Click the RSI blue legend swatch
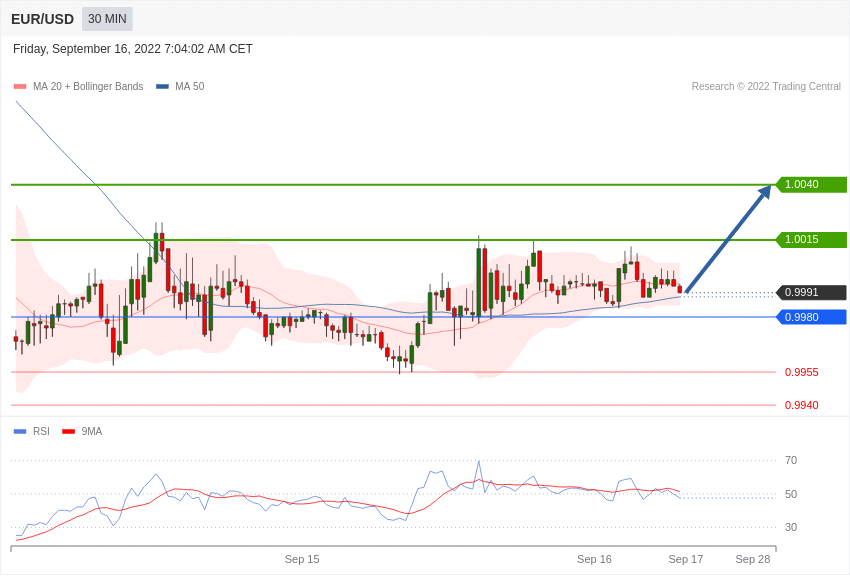Screen dimensions: 850x576 click(x=20, y=432)
